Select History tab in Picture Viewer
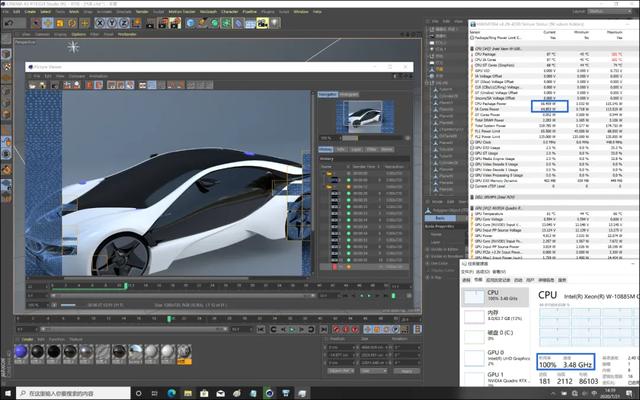640x400 pixels. point(326,149)
